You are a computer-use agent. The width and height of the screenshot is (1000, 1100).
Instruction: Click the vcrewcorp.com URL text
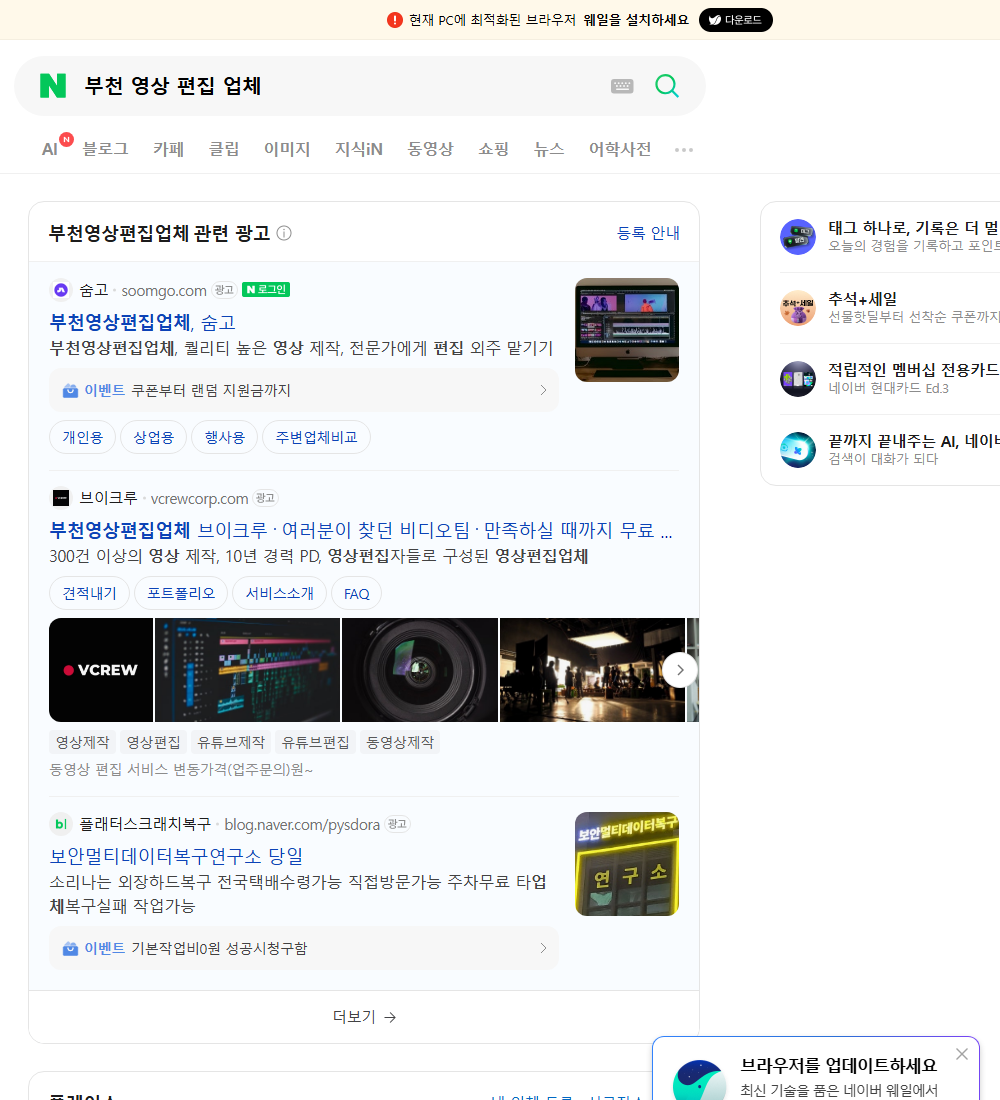(199, 499)
